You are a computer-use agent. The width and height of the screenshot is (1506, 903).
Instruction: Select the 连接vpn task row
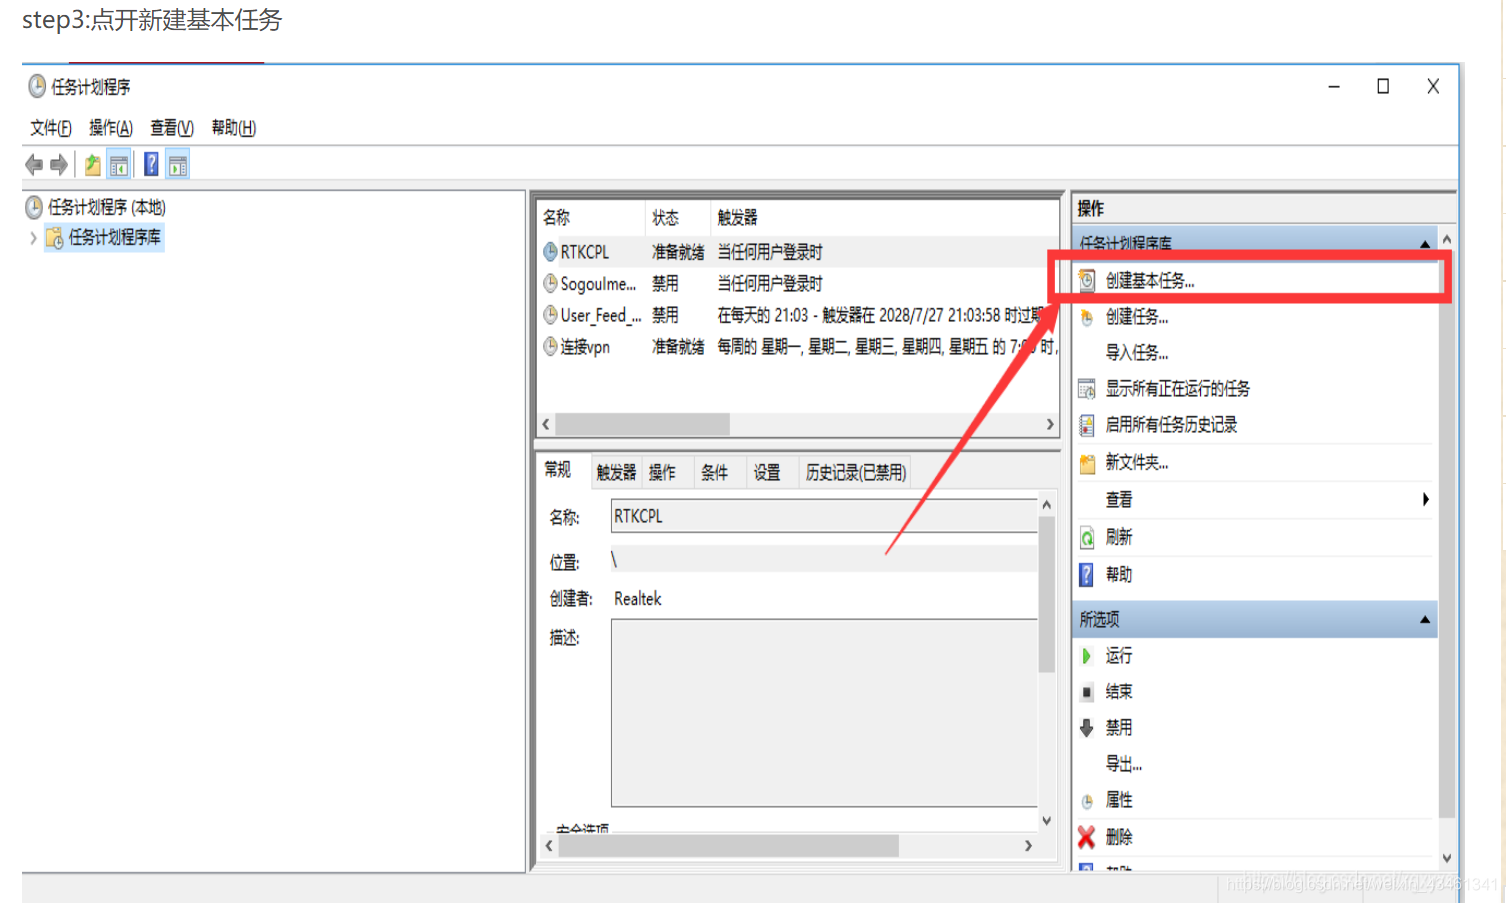798,347
